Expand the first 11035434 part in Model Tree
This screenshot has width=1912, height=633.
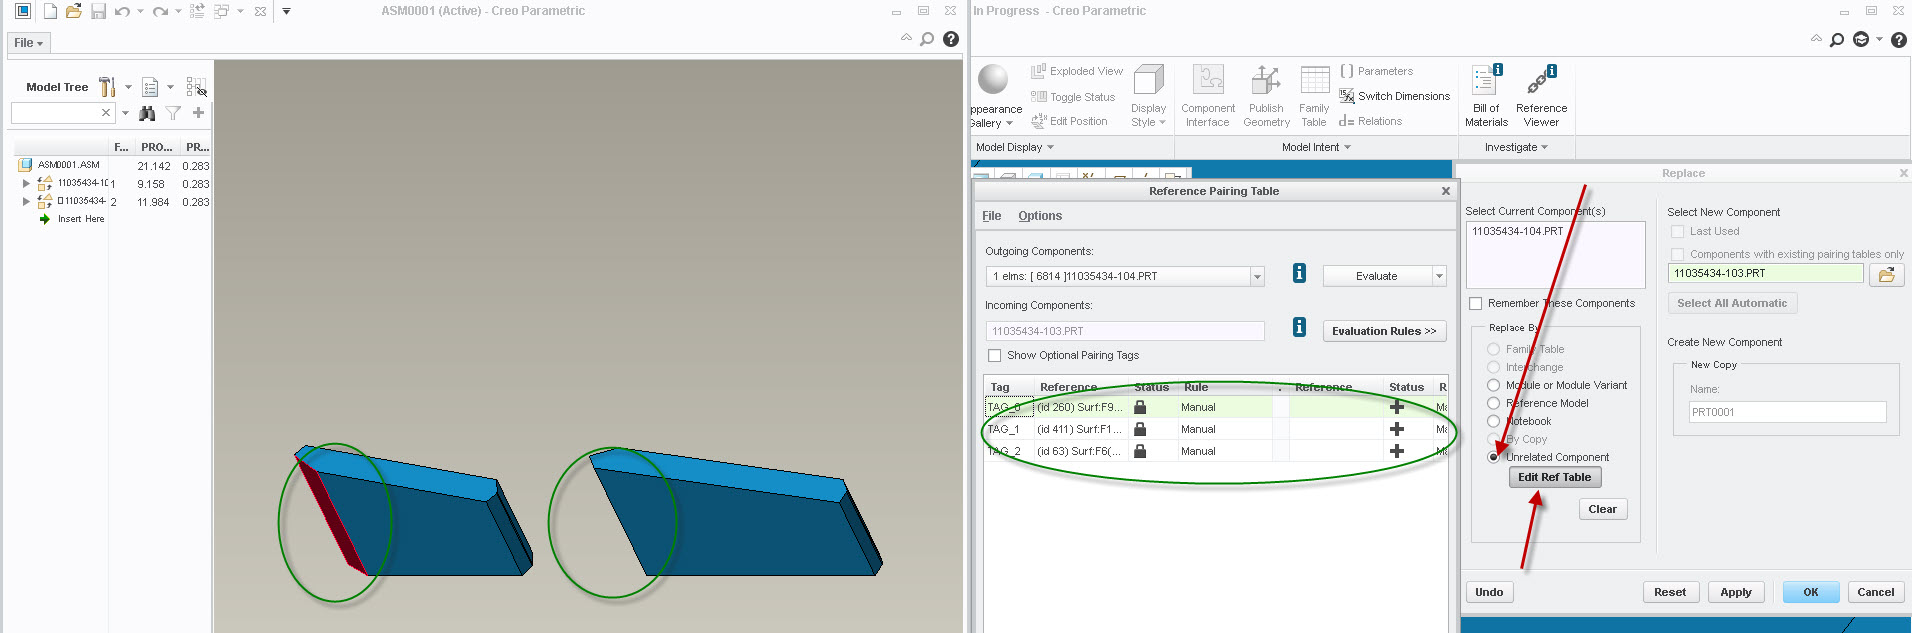26,183
